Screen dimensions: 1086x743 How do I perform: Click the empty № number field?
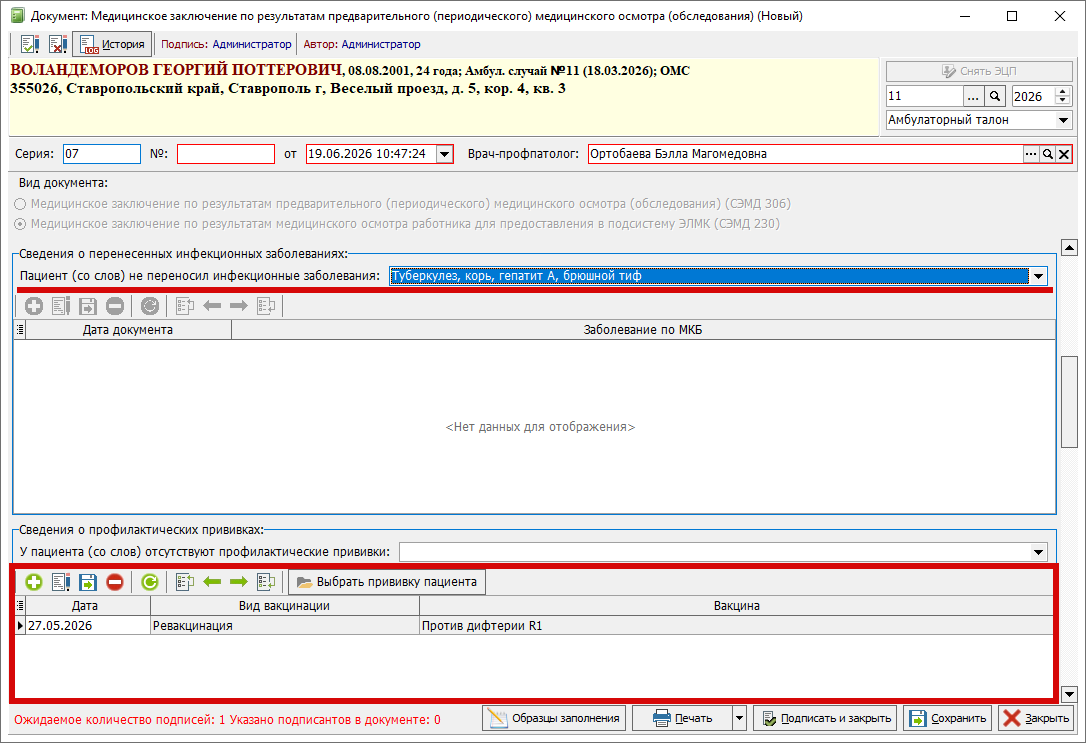pos(226,154)
